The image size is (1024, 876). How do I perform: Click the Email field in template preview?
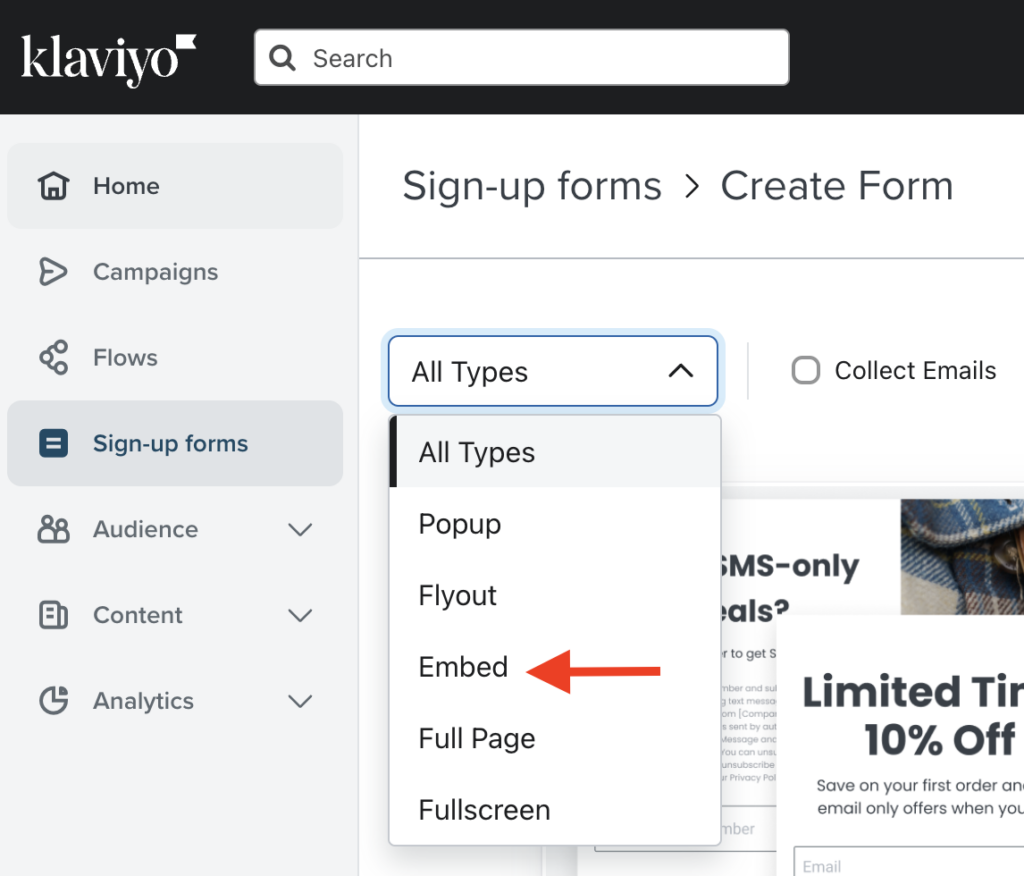(909, 862)
